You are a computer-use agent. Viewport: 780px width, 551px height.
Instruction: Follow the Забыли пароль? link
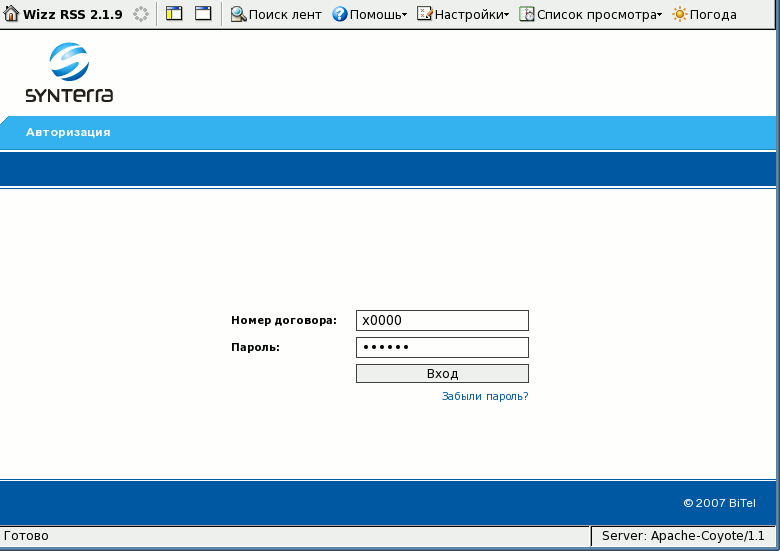pos(485,396)
